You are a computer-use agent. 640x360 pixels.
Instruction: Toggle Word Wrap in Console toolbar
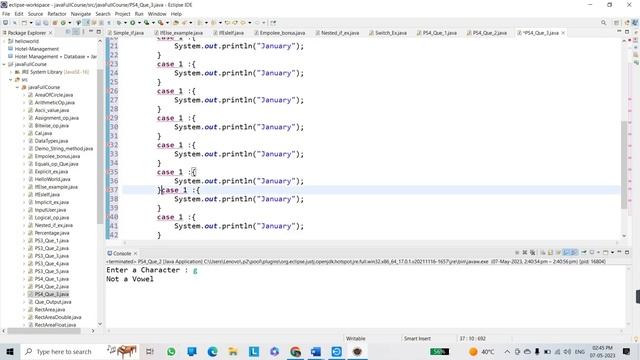(x=558, y=253)
